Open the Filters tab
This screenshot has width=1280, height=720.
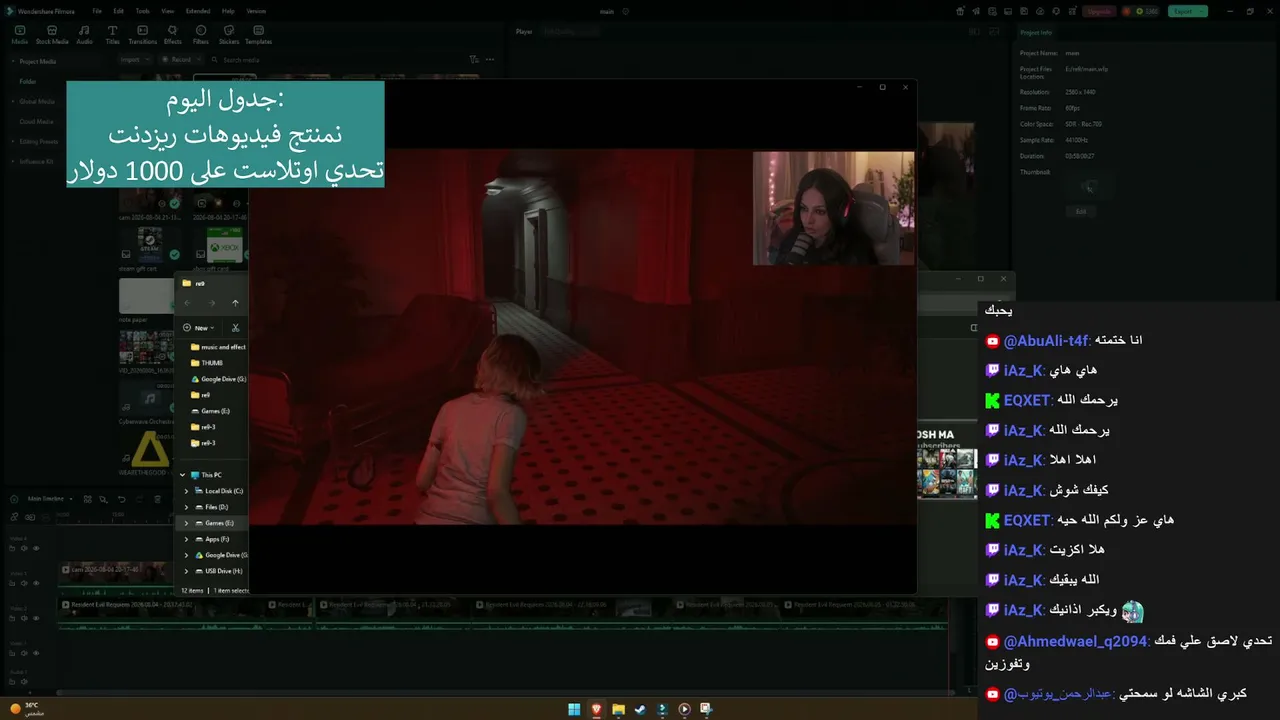pos(201,35)
